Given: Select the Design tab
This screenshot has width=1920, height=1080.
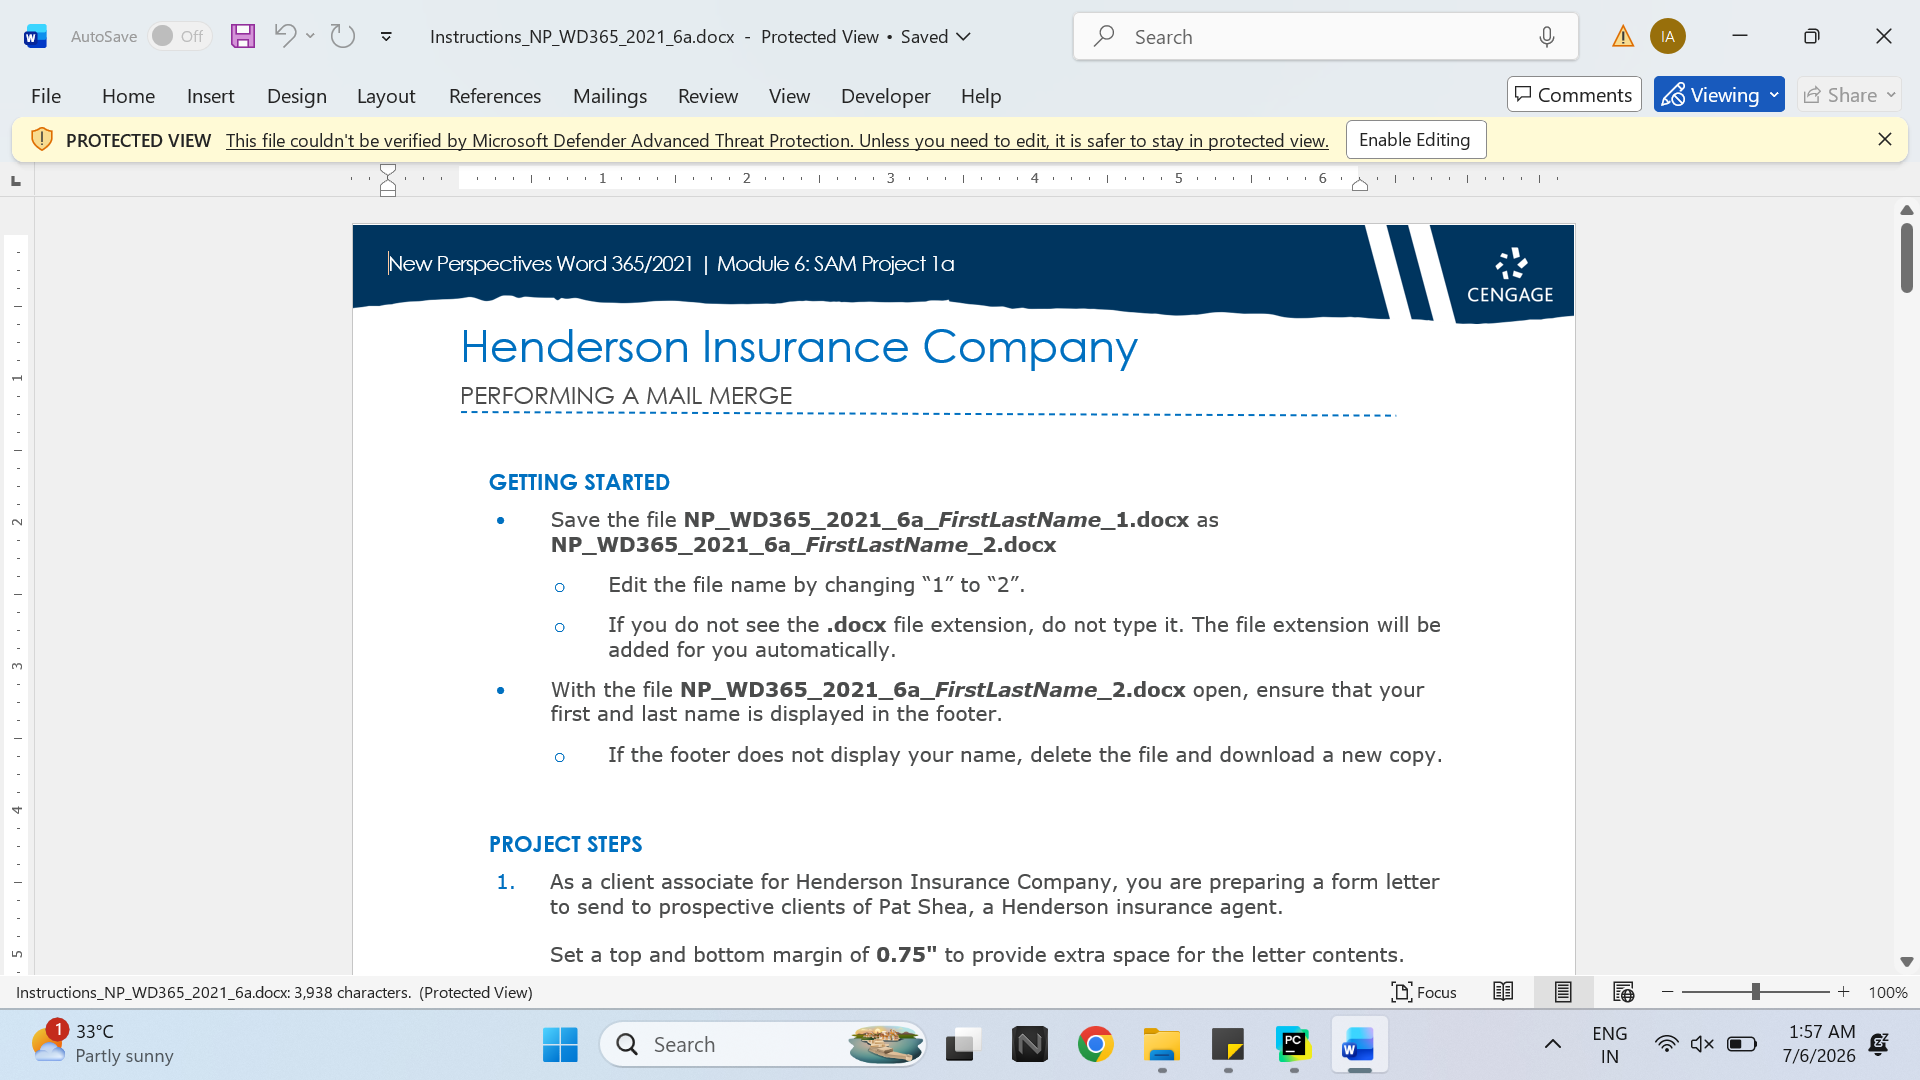Looking at the screenshot, I should click(x=296, y=95).
